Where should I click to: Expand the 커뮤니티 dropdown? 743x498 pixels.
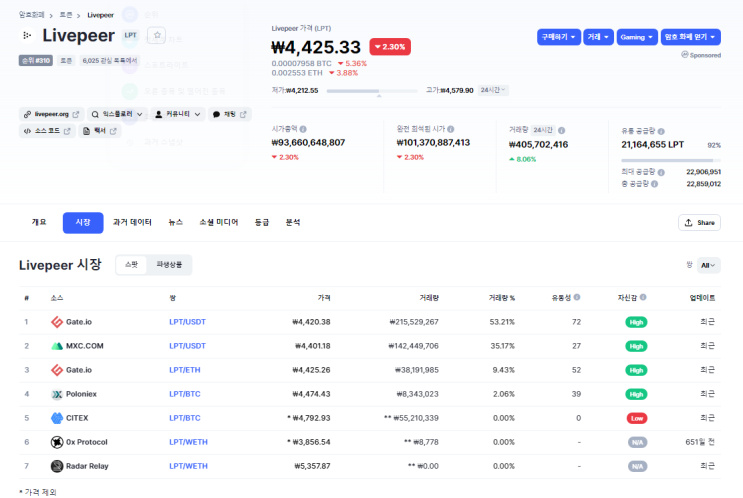click(x=178, y=114)
